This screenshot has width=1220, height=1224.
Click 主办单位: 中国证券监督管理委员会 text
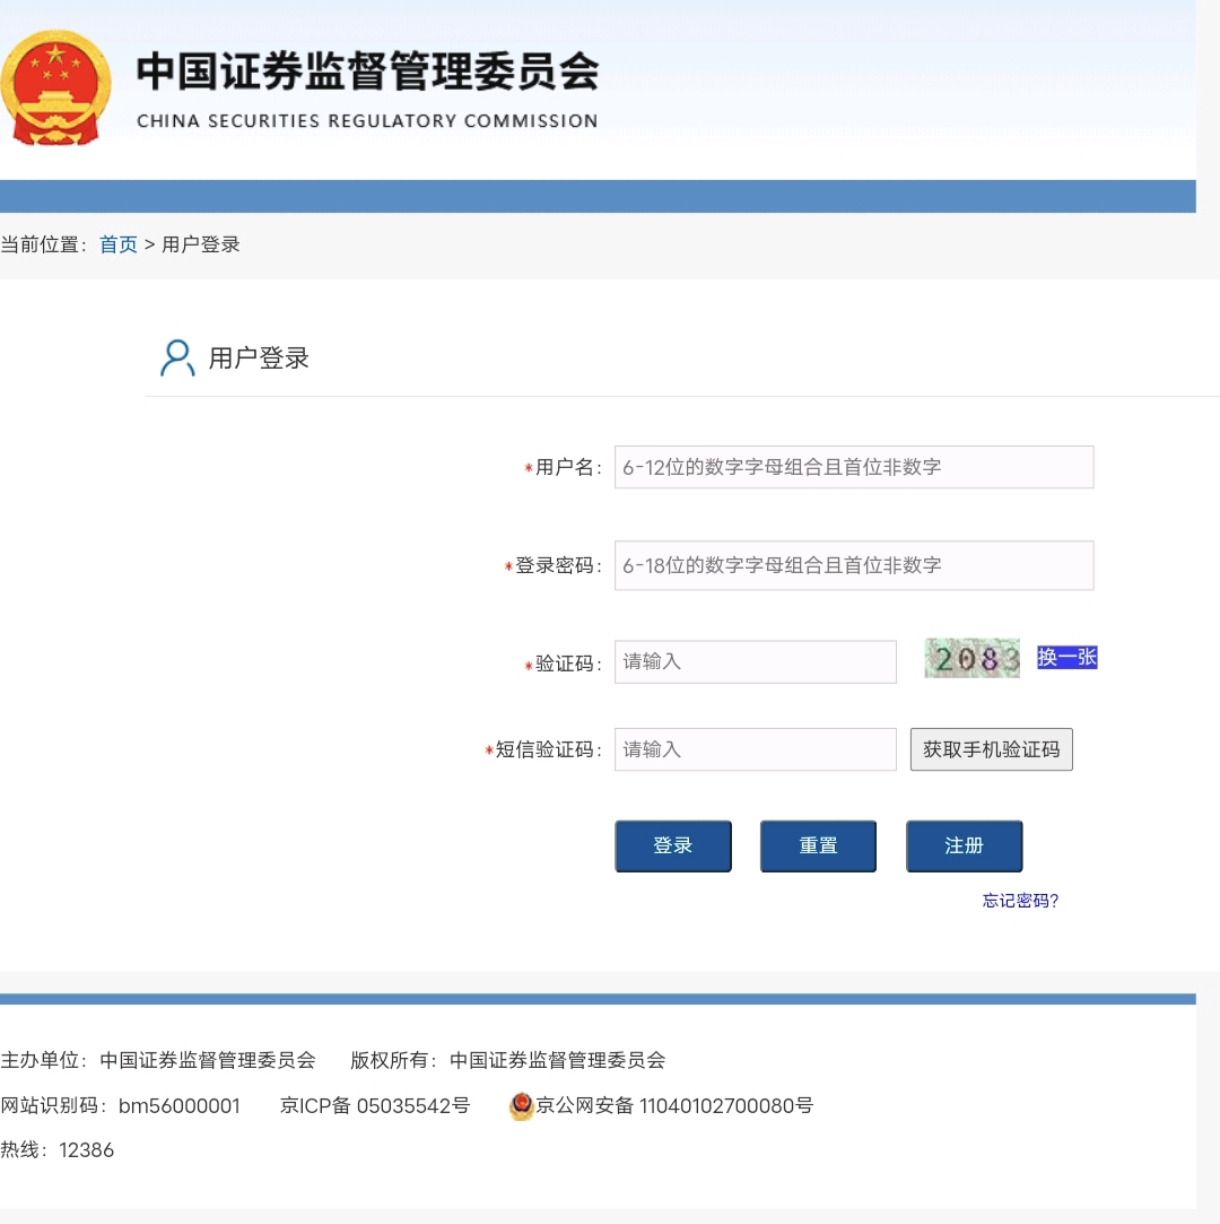pos(158,1060)
